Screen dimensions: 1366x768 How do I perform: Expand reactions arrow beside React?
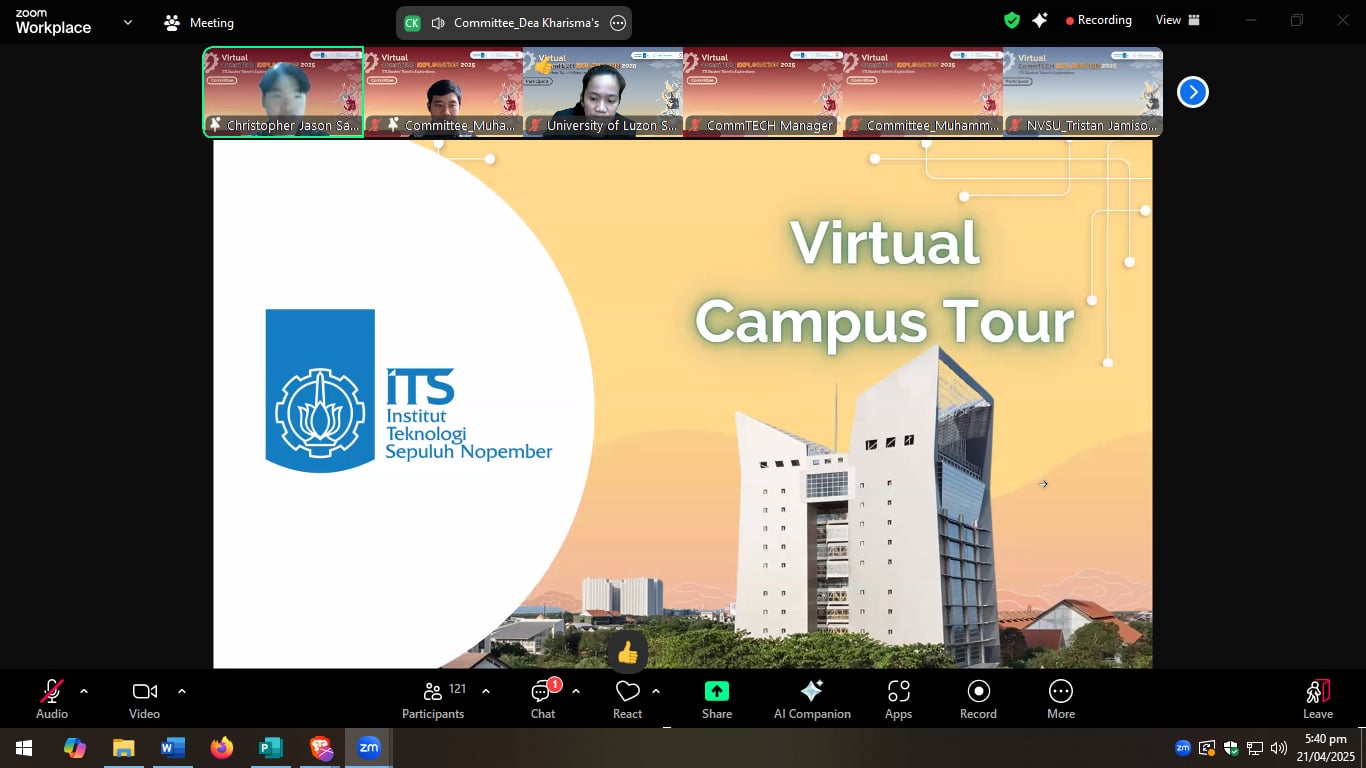(x=656, y=691)
